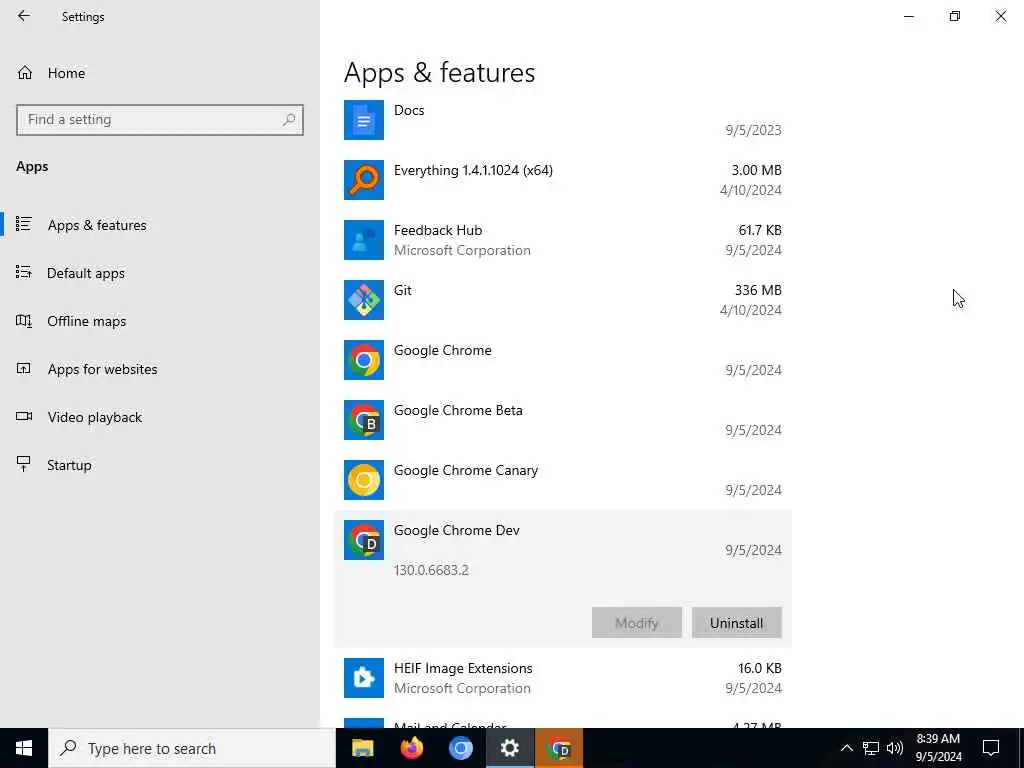This screenshot has width=1024, height=768.
Task: Open Startup section
Action: (x=160, y=465)
